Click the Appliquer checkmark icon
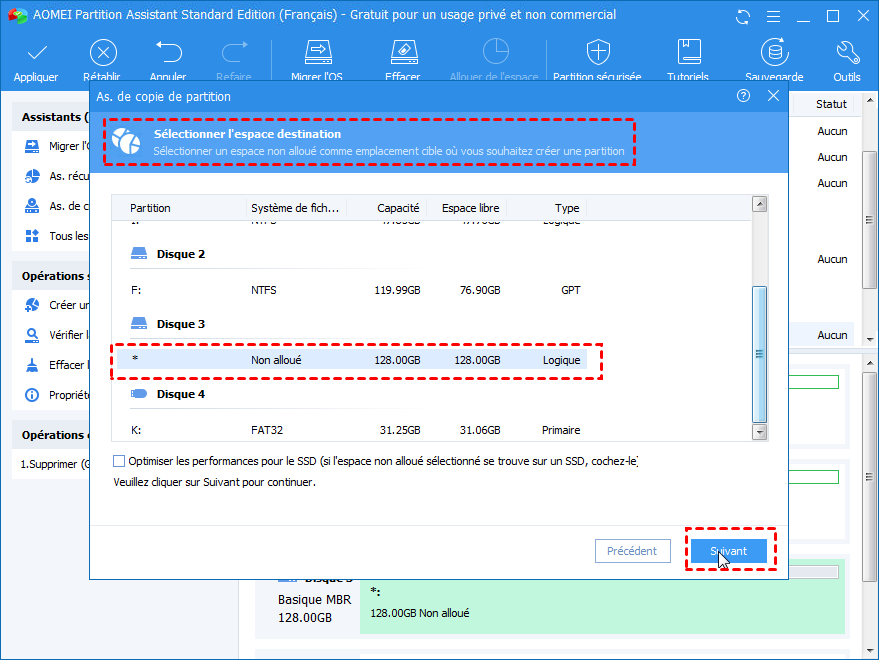Viewport: 879px width, 660px height. coord(37,53)
